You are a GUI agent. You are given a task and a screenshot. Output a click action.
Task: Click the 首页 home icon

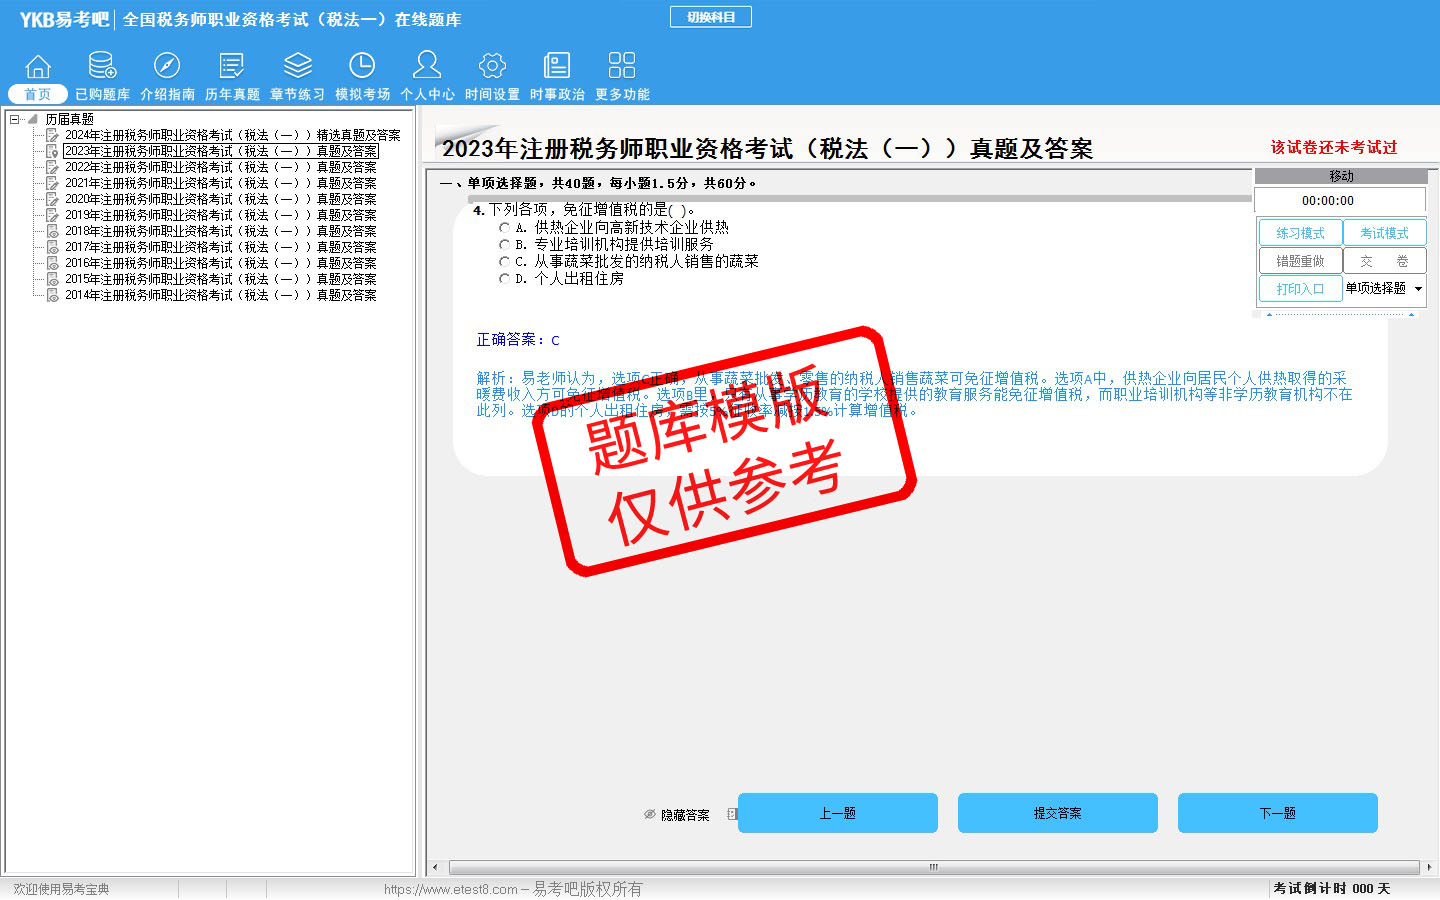click(x=38, y=67)
